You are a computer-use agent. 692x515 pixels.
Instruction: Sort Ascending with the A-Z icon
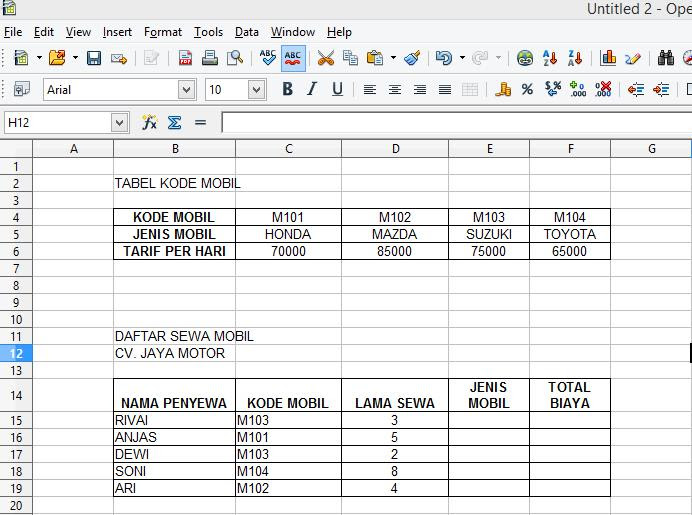550,58
